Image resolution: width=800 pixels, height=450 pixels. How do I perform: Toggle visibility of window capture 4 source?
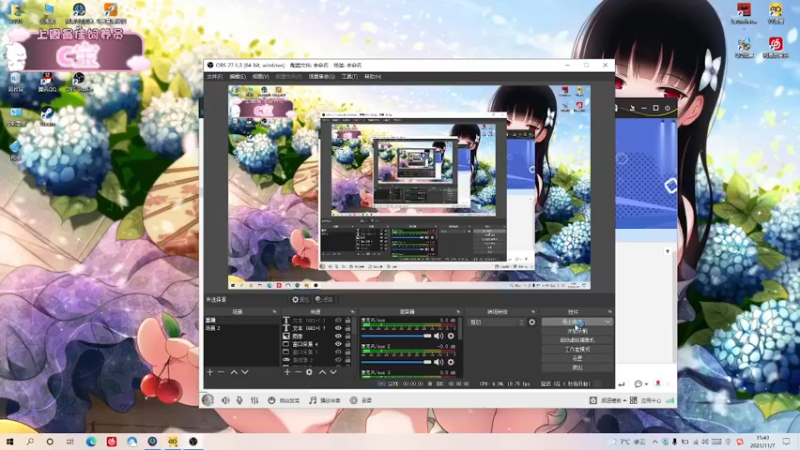tap(338, 344)
